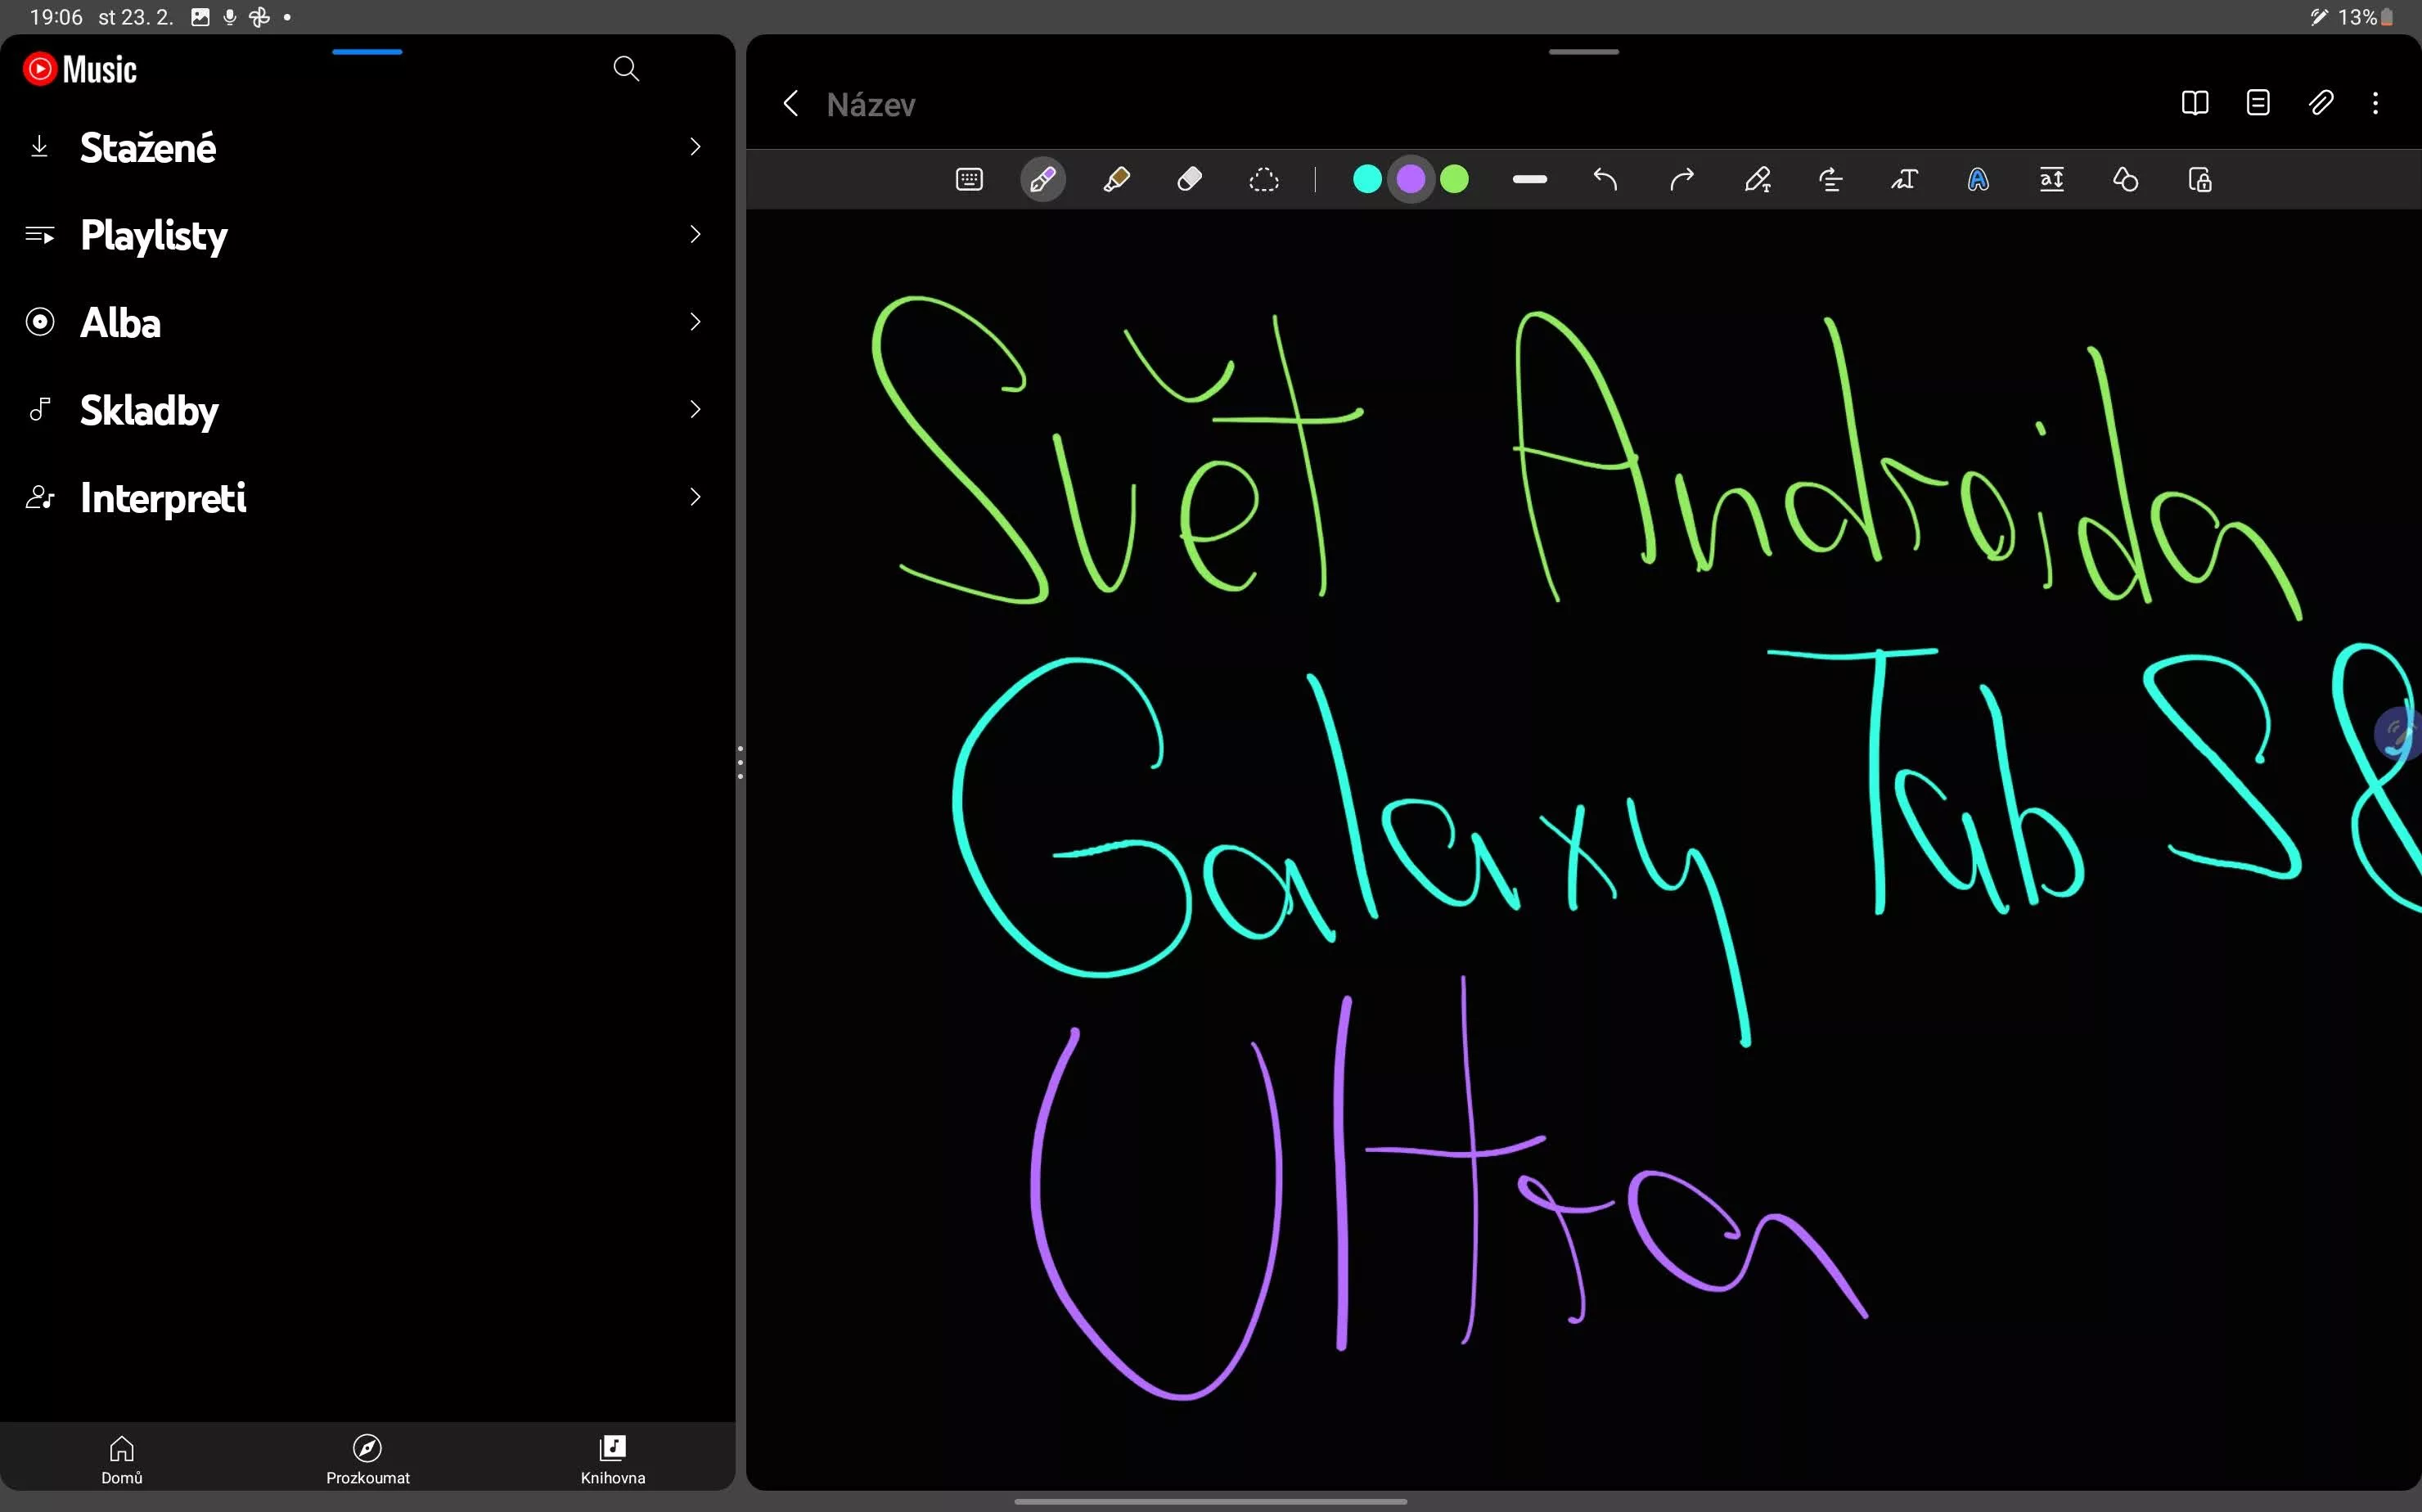Viewport: 2422px width, 1512px height.
Task: Toggle the canvas lock icon
Action: pyautogui.click(x=2200, y=180)
